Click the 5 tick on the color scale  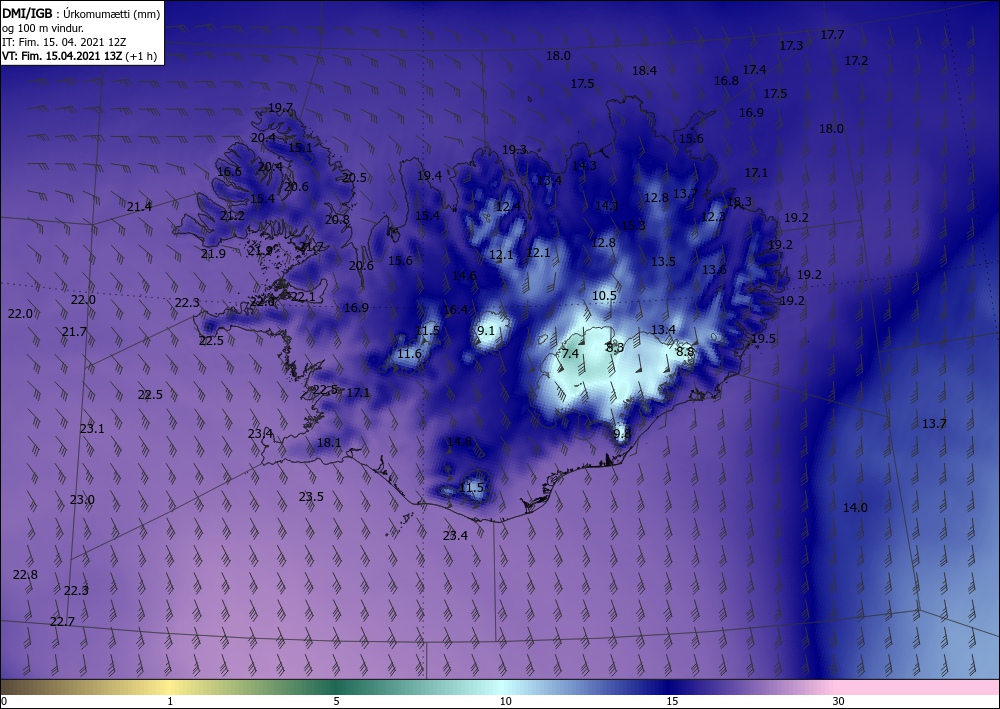tap(336, 702)
